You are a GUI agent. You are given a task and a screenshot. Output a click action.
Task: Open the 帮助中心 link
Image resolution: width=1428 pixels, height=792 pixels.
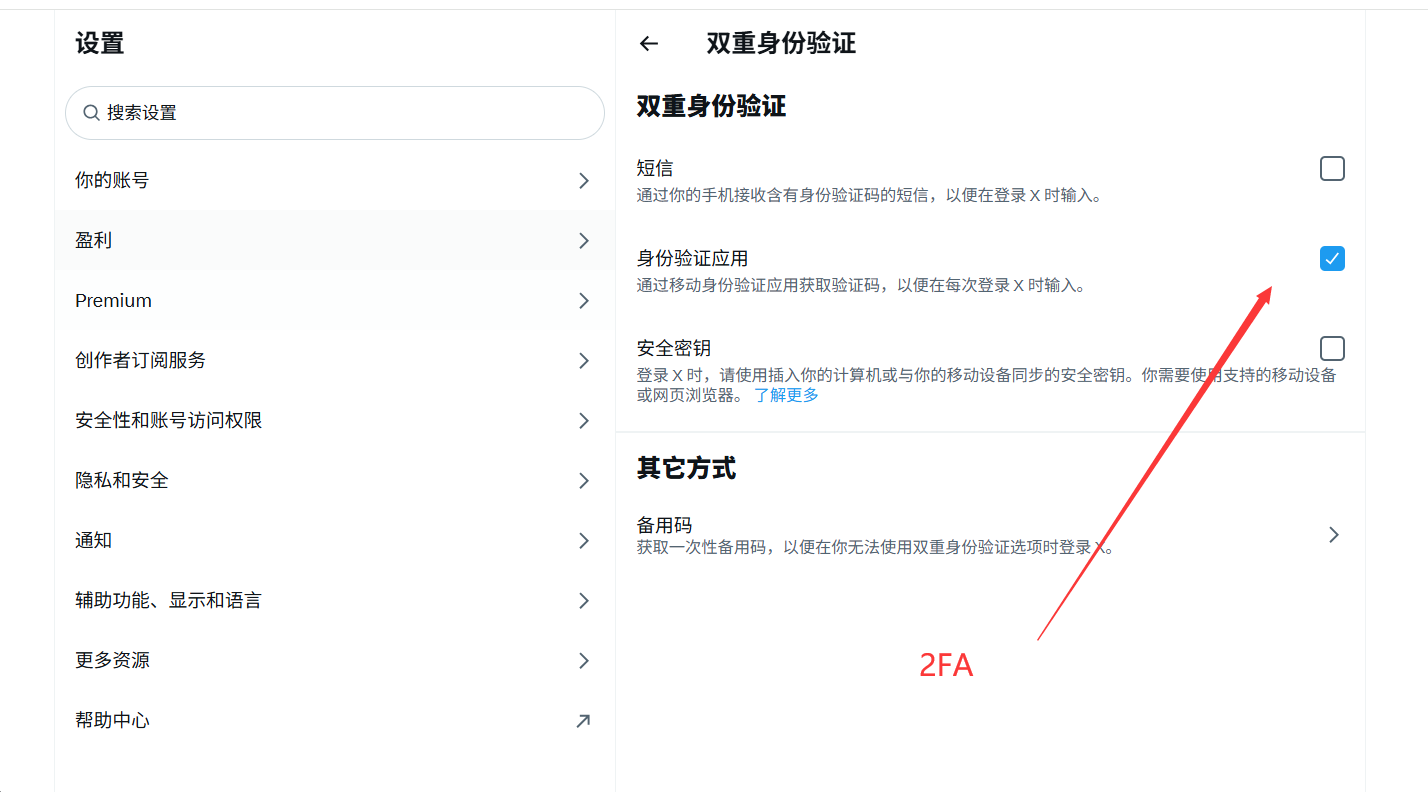point(335,721)
